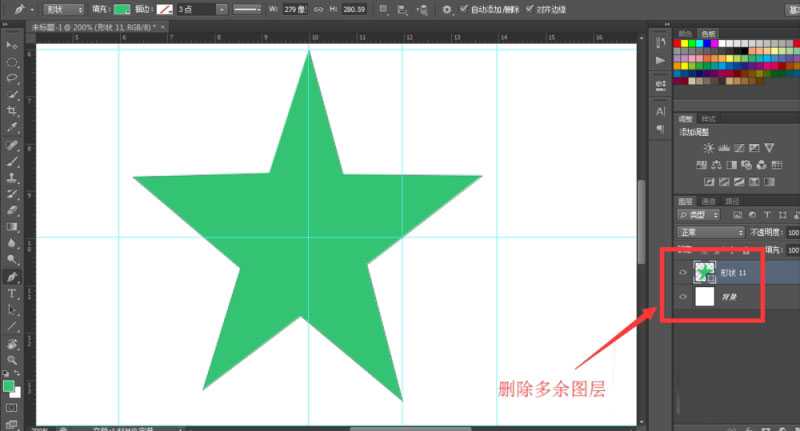Select the Clone Stamp tool
The height and width of the screenshot is (431, 800).
click(x=12, y=178)
